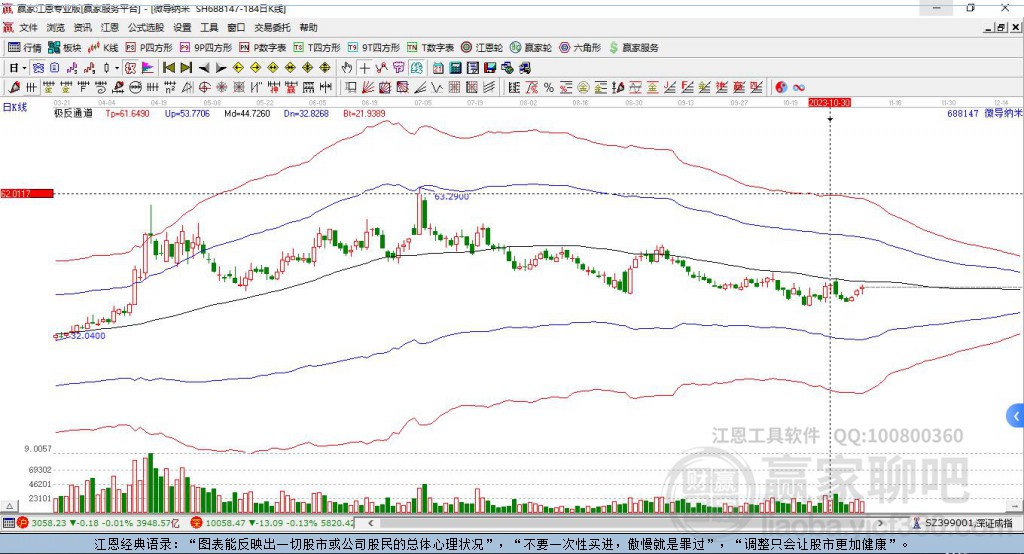Open the 9T四方形 tool
This screenshot has height=554, width=1024.
click(x=374, y=48)
